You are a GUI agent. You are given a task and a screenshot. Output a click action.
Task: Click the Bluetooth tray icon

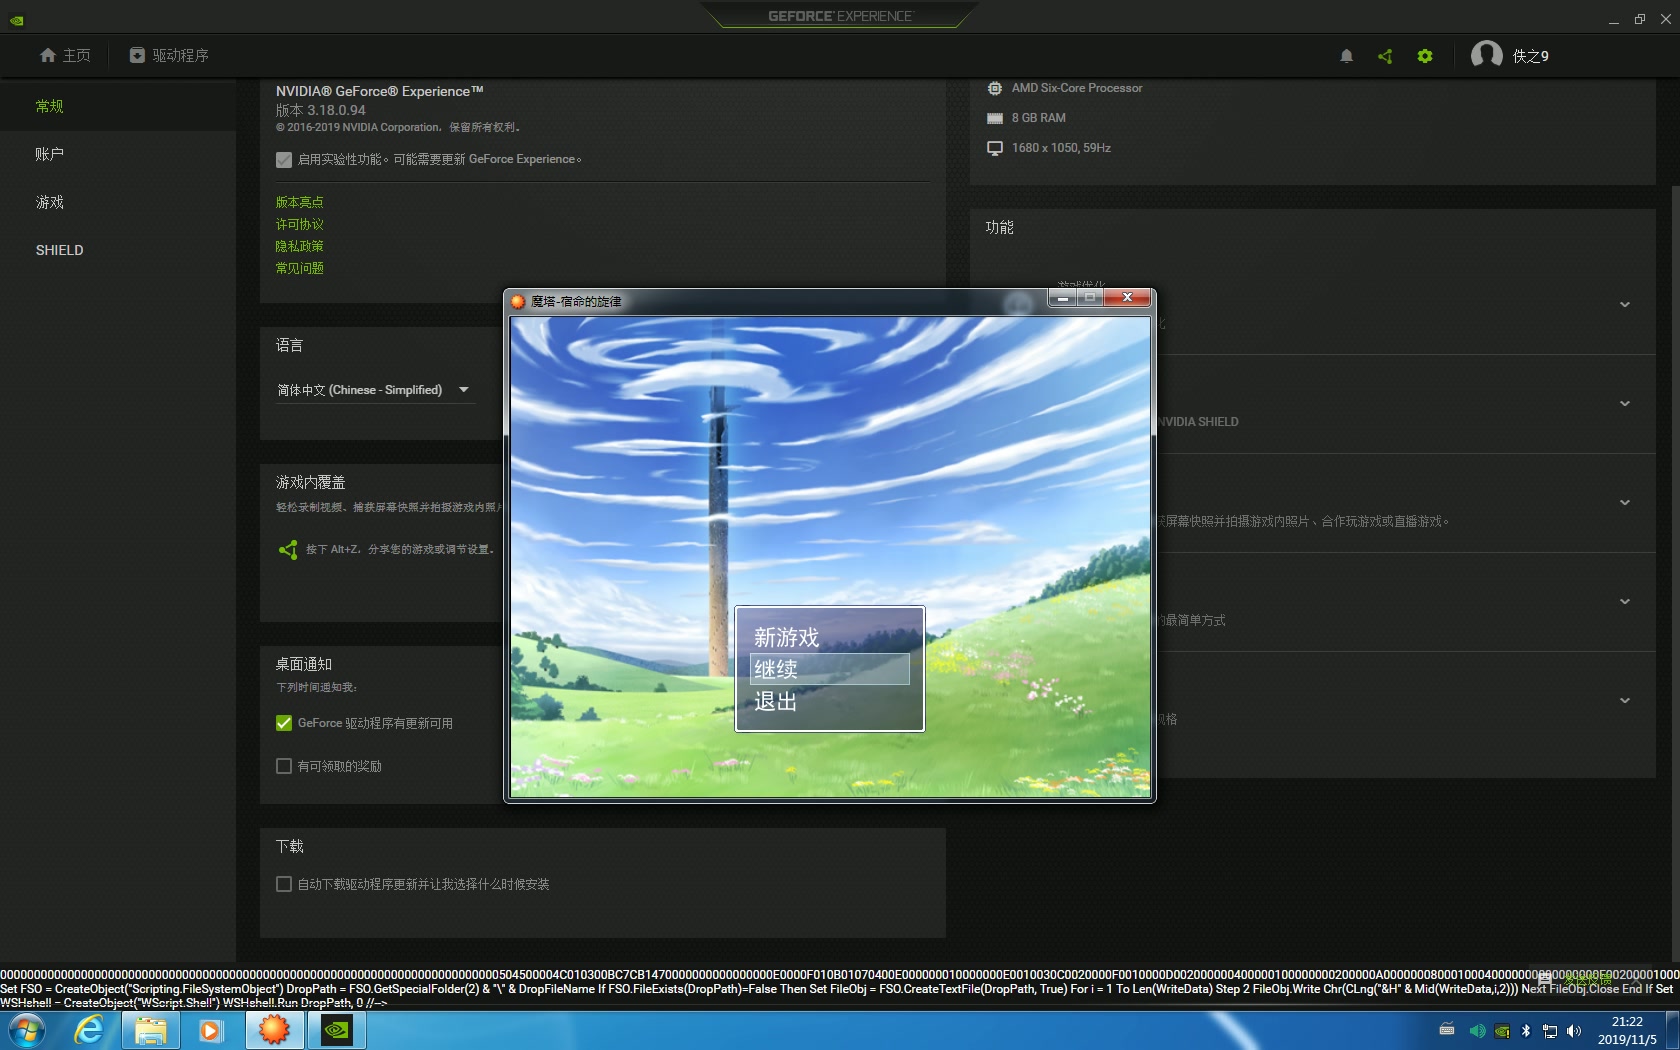(x=1526, y=1031)
